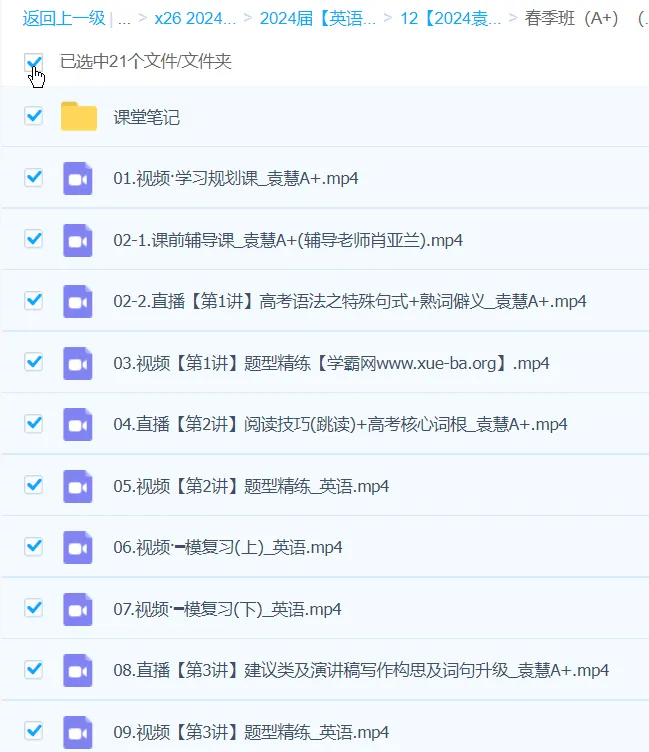The height and width of the screenshot is (752, 649).
Task: Click video icon for 01.视频·学习规划课 file
Action: tap(78, 178)
